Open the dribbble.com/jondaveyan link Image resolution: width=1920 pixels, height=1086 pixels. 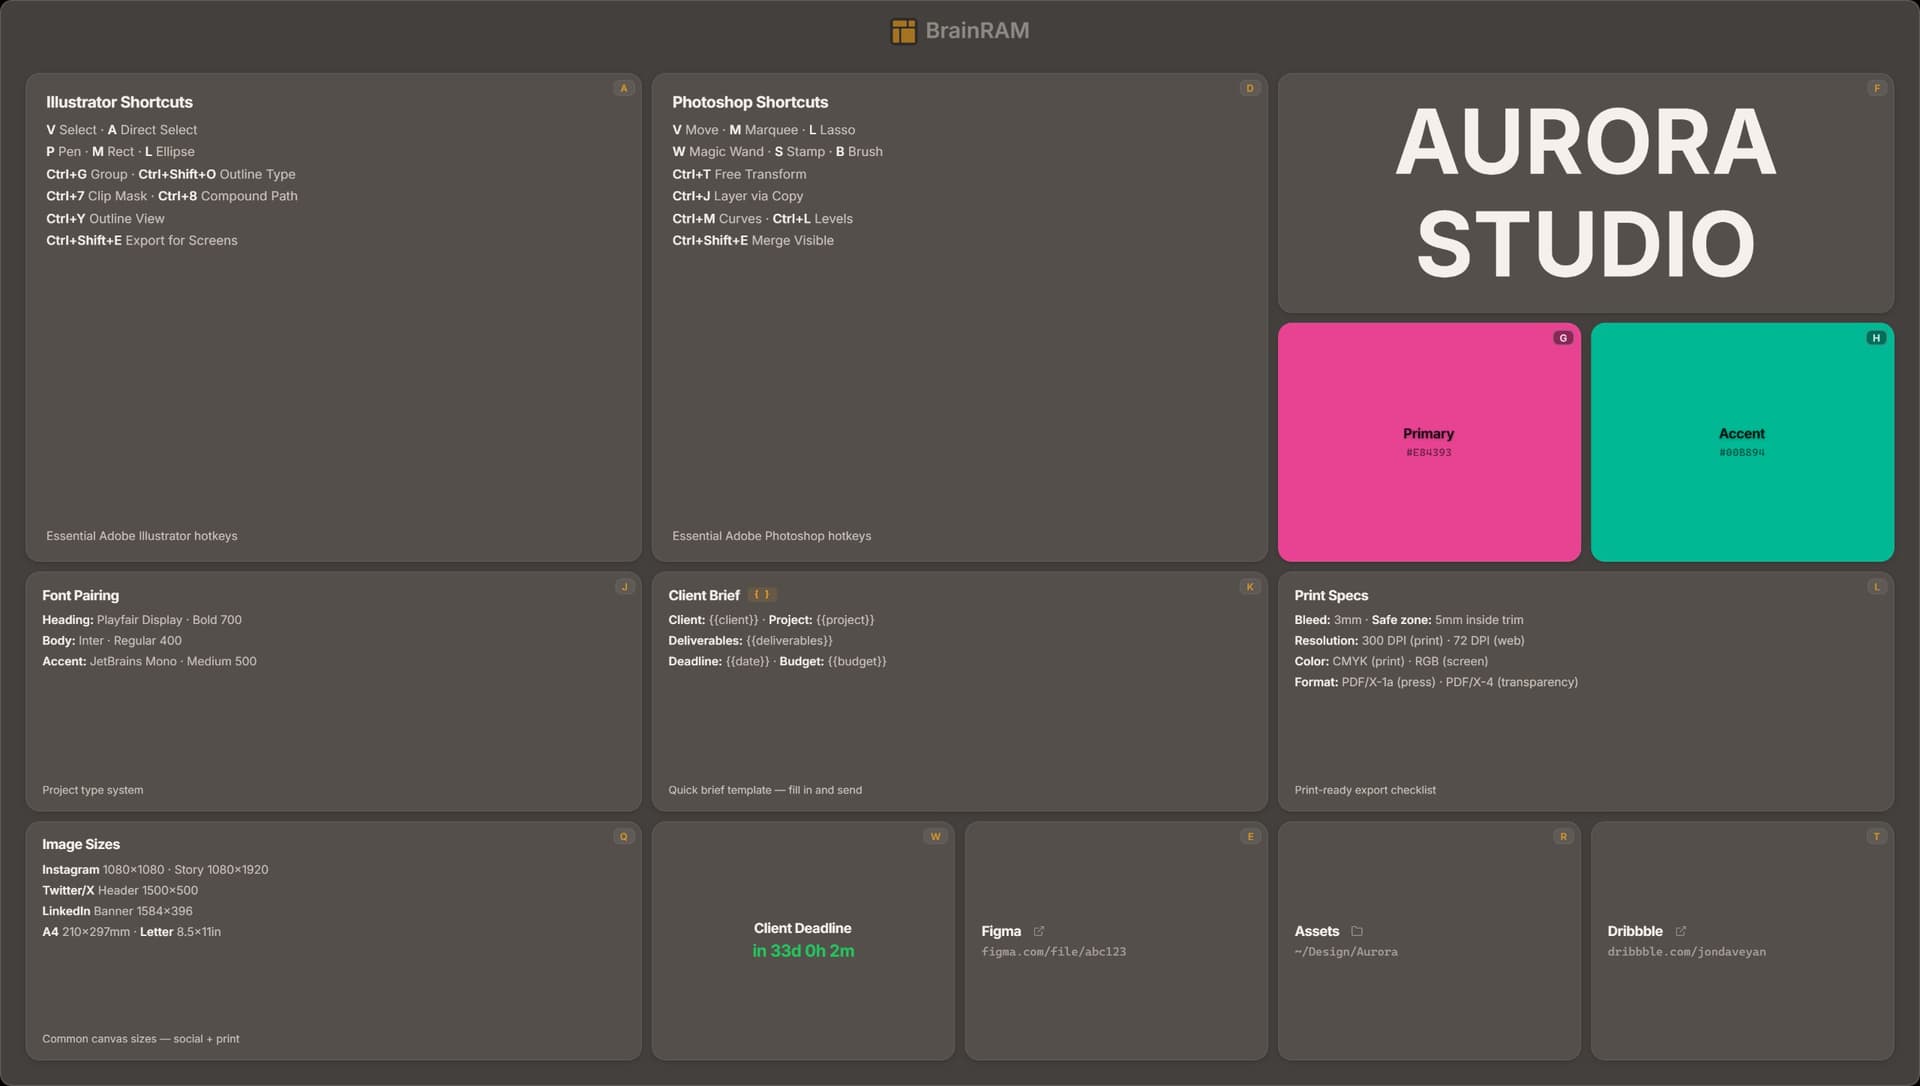click(1687, 952)
